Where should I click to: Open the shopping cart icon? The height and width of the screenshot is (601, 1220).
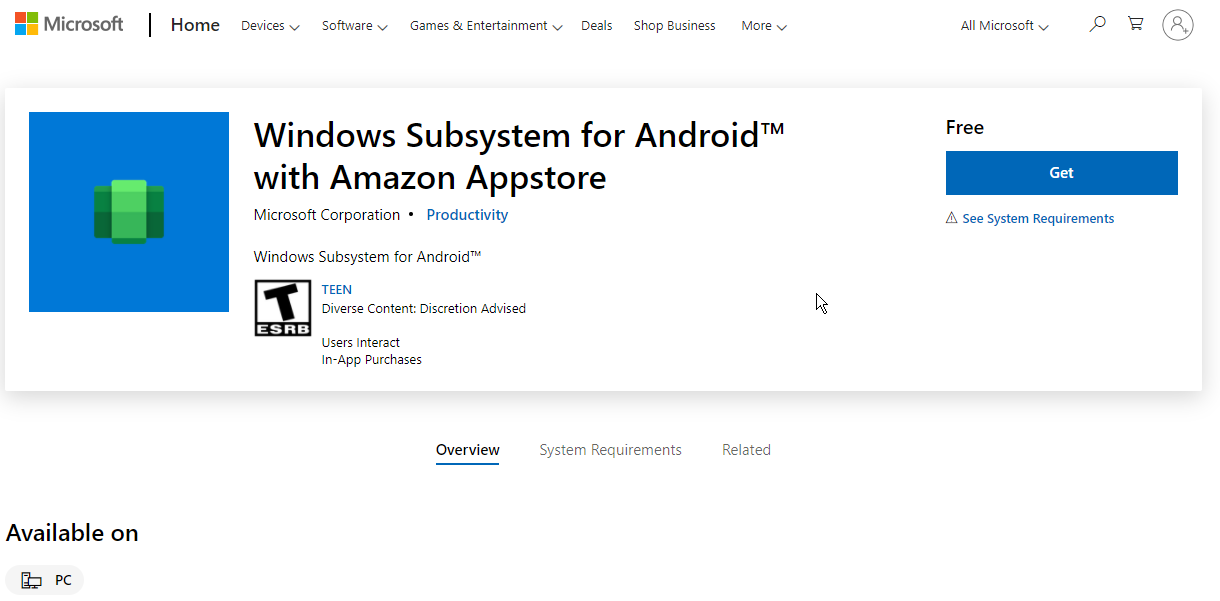pos(1135,24)
